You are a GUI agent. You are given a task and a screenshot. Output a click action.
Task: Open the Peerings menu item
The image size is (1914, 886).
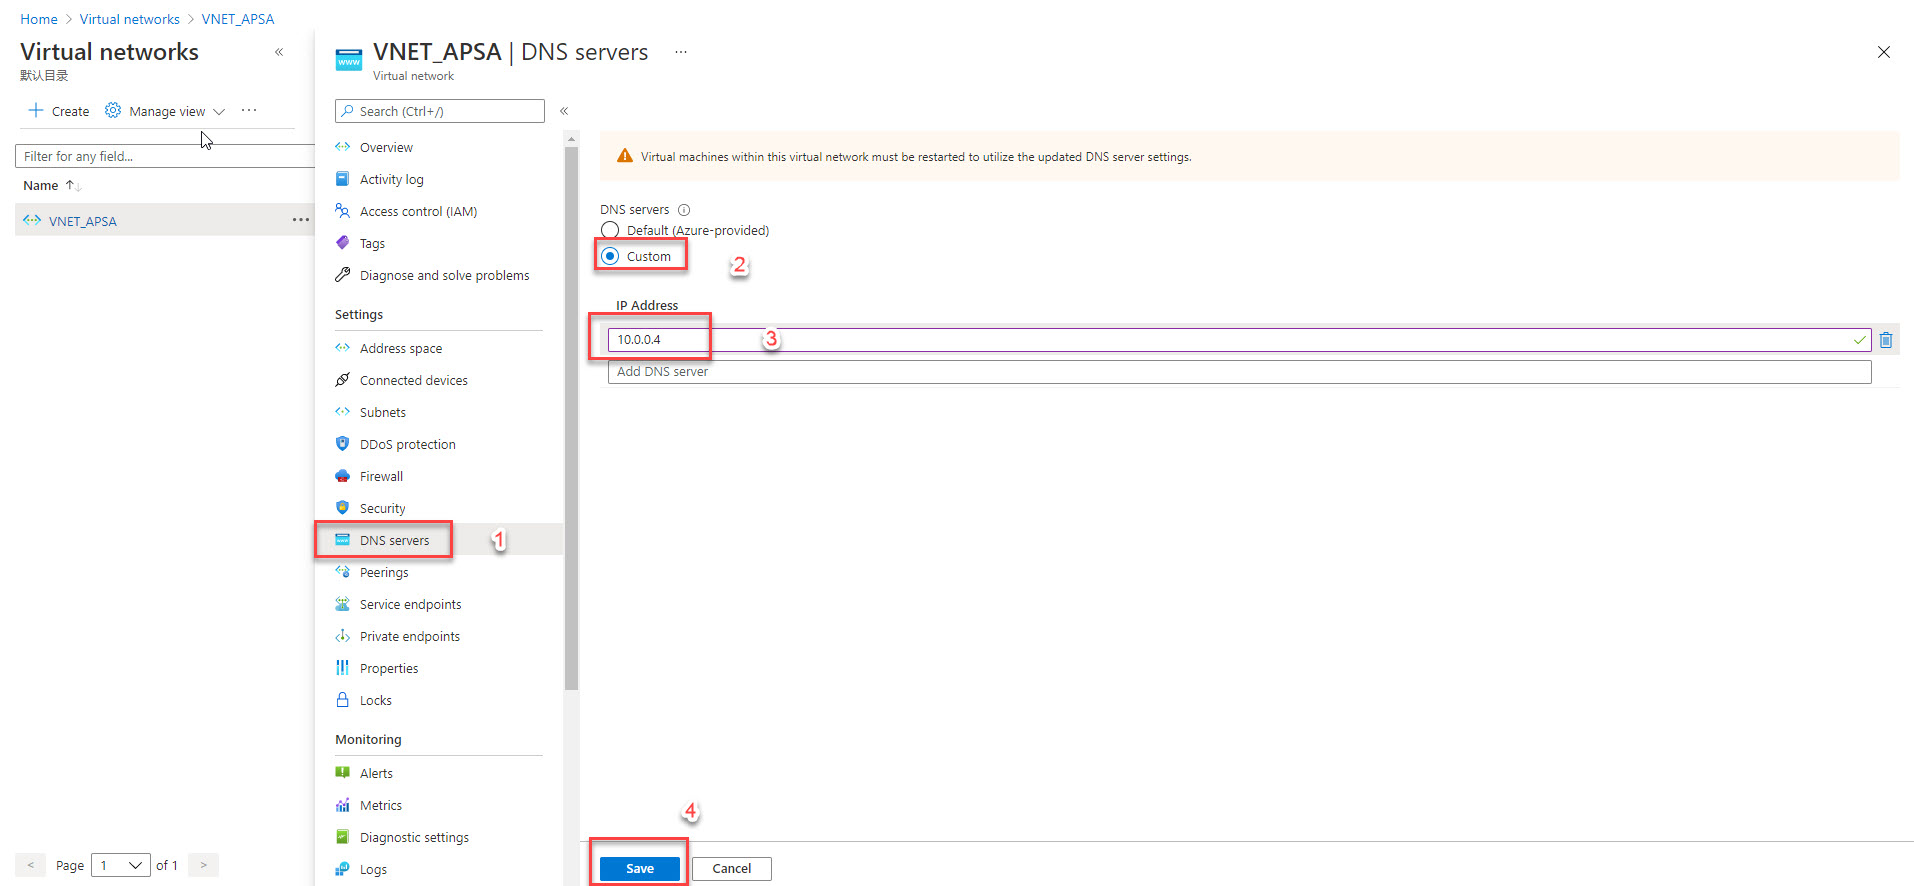(384, 572)
